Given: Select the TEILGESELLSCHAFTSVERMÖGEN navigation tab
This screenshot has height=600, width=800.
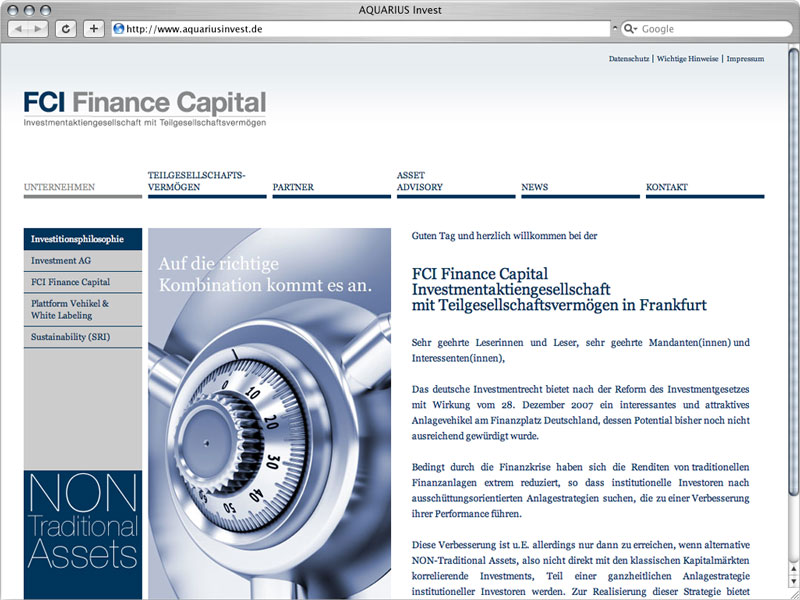Looking at the screenshot, I should 207,182.
